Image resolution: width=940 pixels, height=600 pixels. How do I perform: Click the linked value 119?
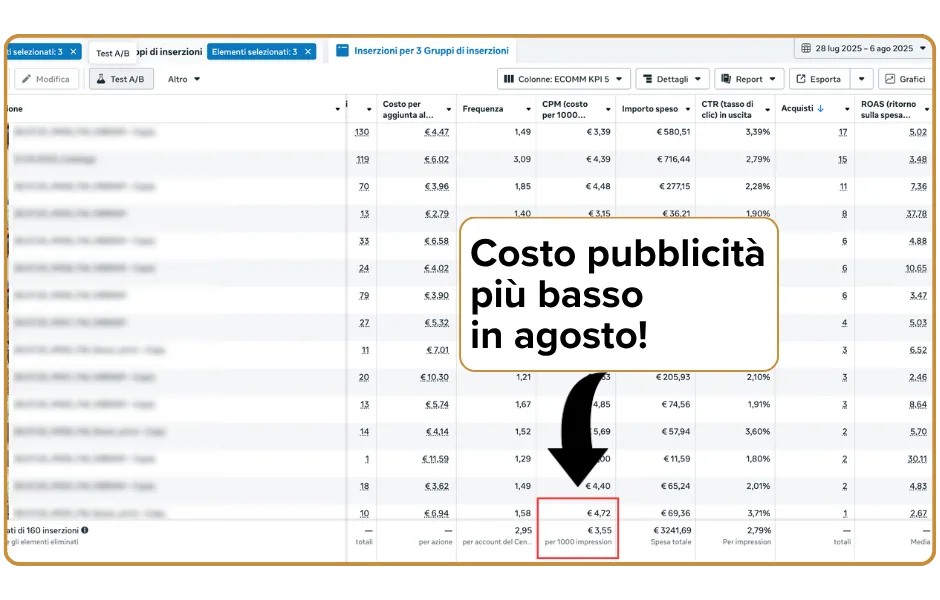(363, 159)
